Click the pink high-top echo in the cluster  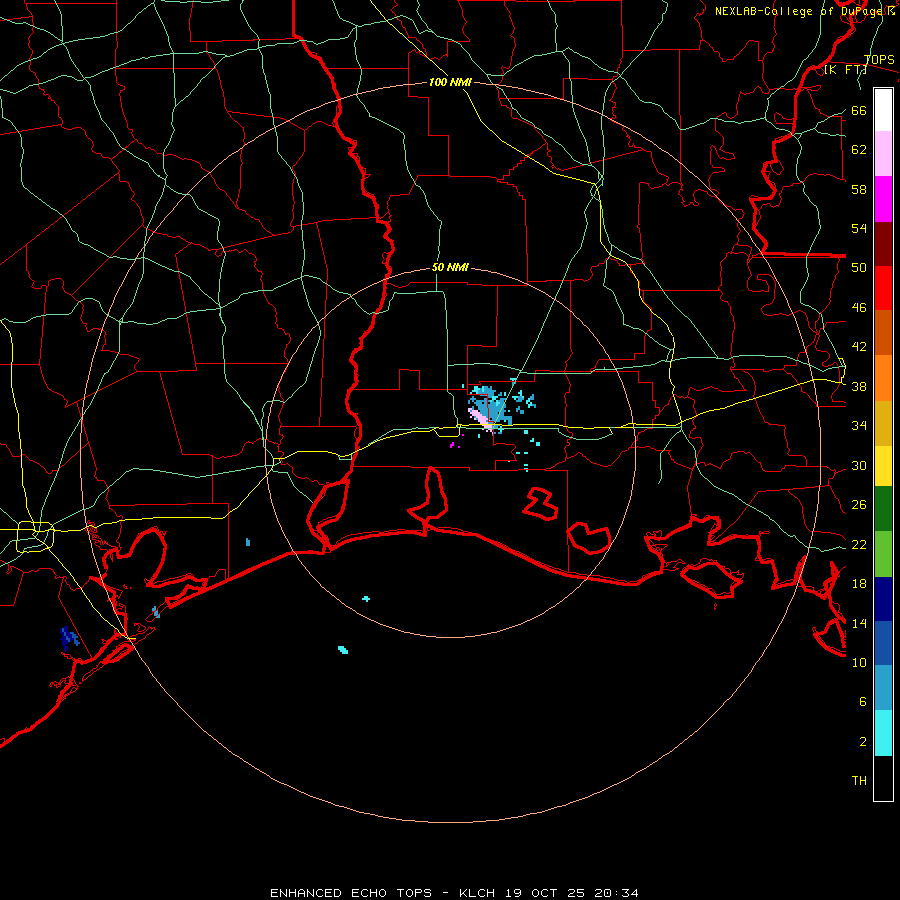coord(480,418)
